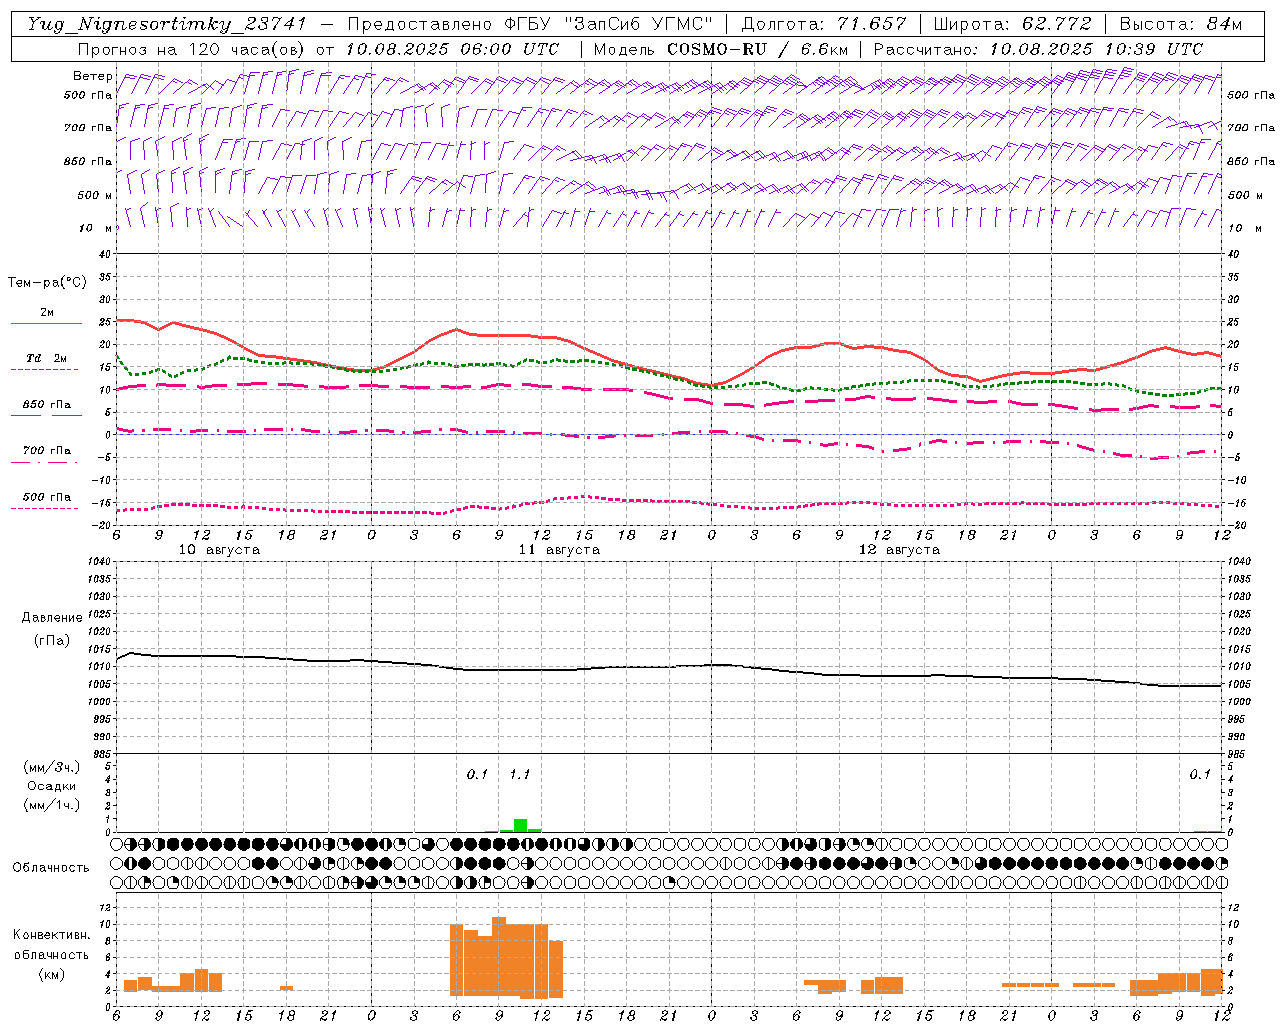The height and width of the screenshot is (1024, 1280).
Task: Click the 500 гПа temperature legend label
Action: pos(47,497)
